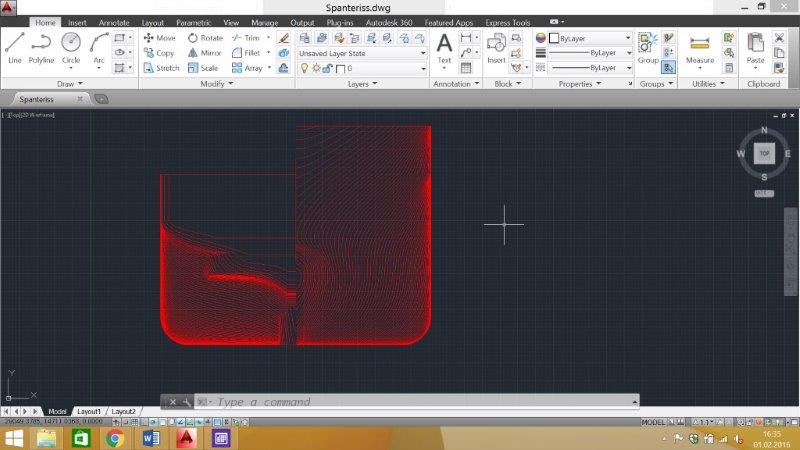This screenshot has height=450, width=800.
Task: Expand the Draw panel
Action: click(x=70, y=84)
